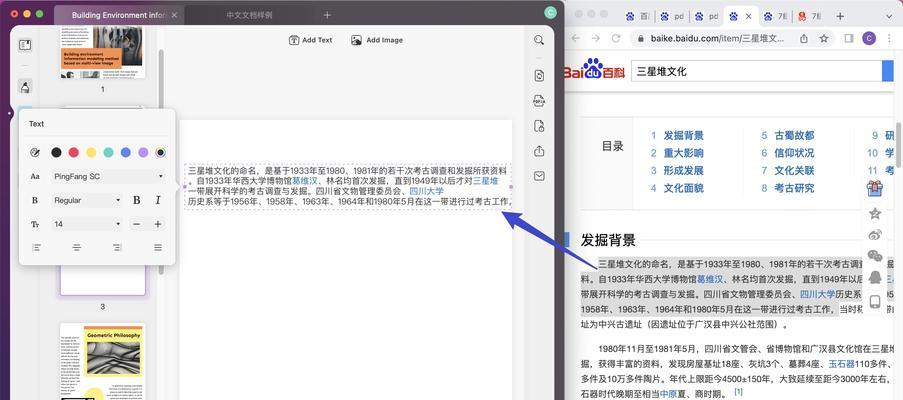The image size is (903, 400).
Task: Pick the red text color swatch
Action: 74,153
